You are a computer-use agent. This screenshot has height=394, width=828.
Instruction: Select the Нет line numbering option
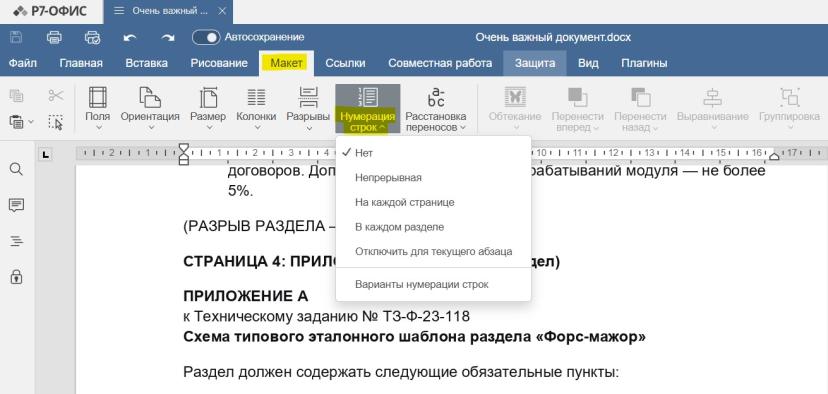tap(433, 153)
